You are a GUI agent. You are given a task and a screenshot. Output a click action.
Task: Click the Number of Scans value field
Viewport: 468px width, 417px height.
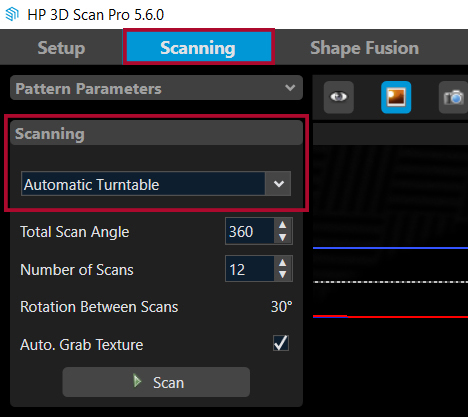250,269
